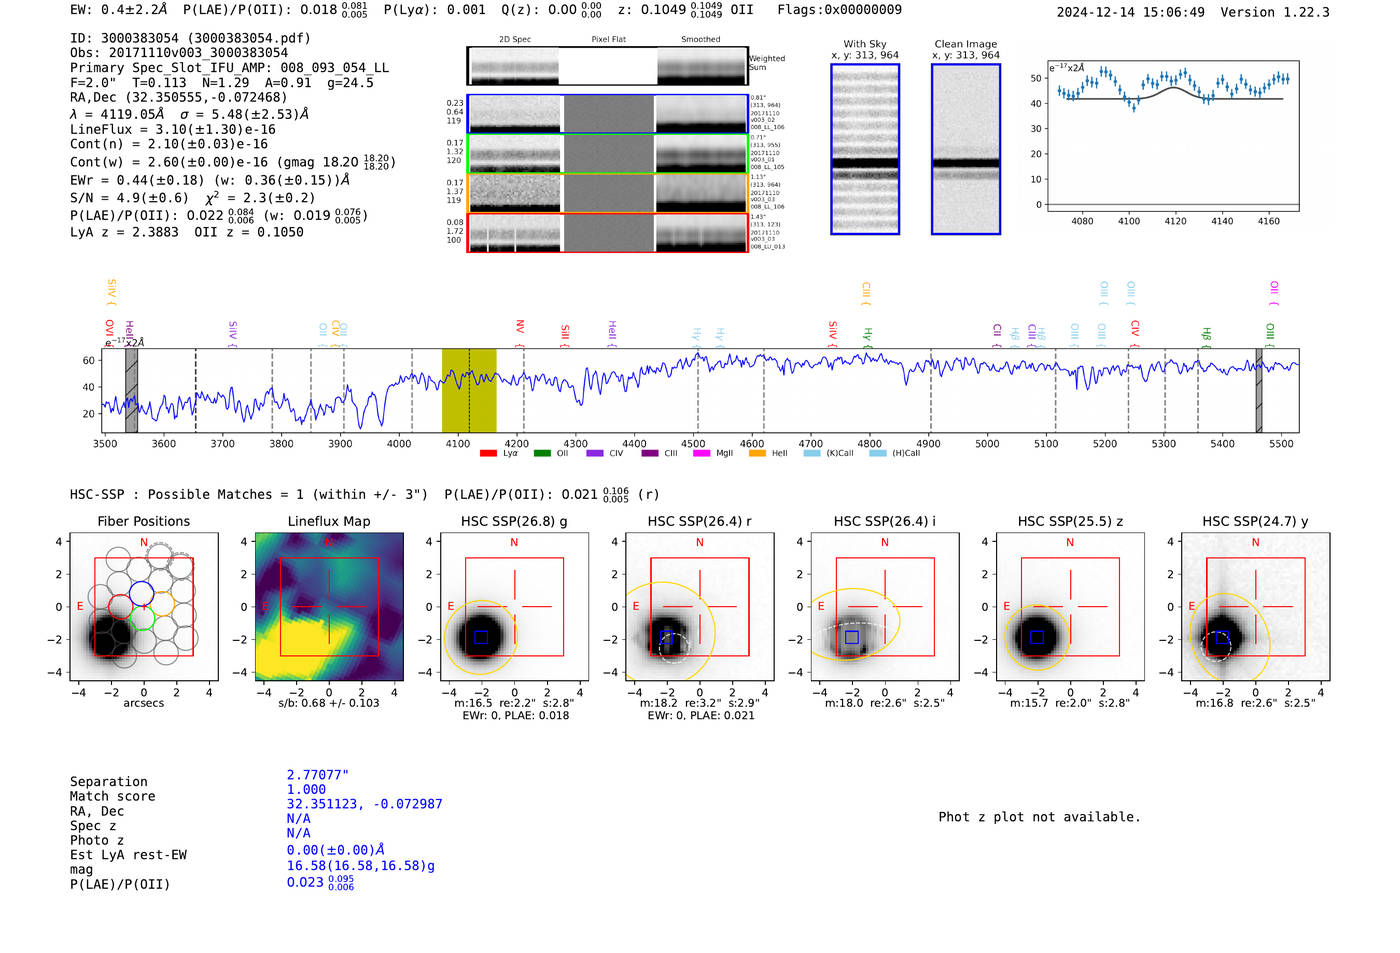
Task: Click the hatched gray band near 3550Å
Action: (131, 390)
